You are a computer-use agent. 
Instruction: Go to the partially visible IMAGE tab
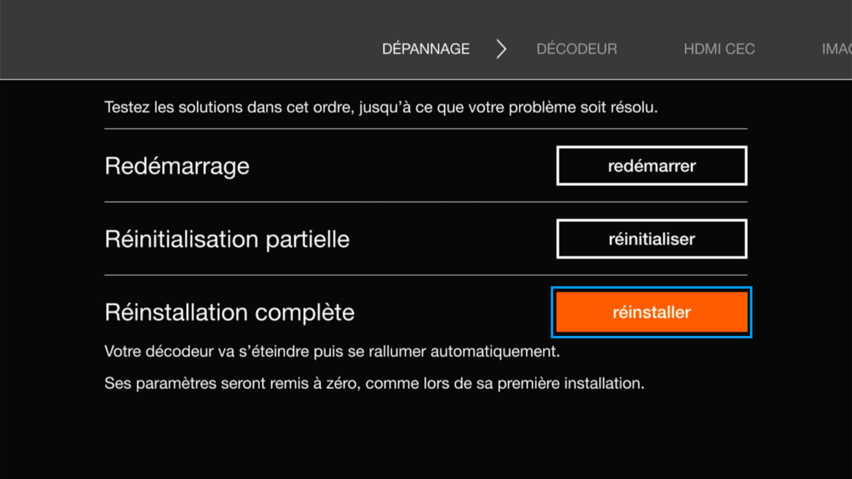(836, 49)
